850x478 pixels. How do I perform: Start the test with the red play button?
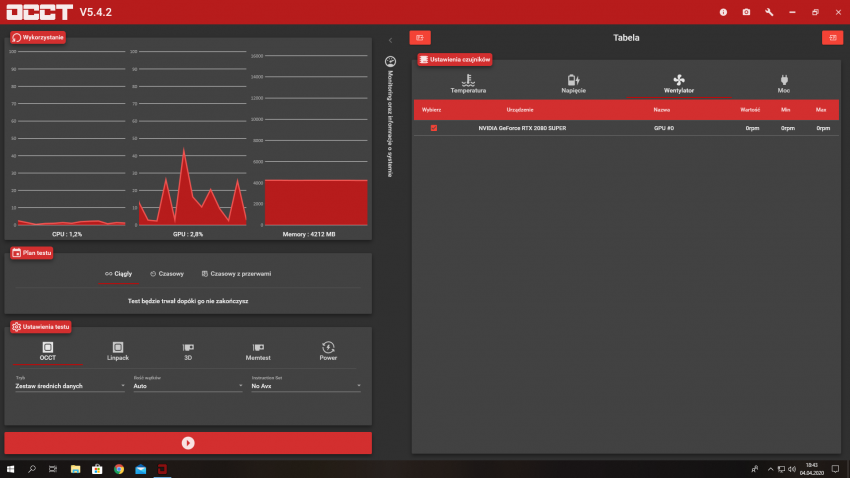188,443
